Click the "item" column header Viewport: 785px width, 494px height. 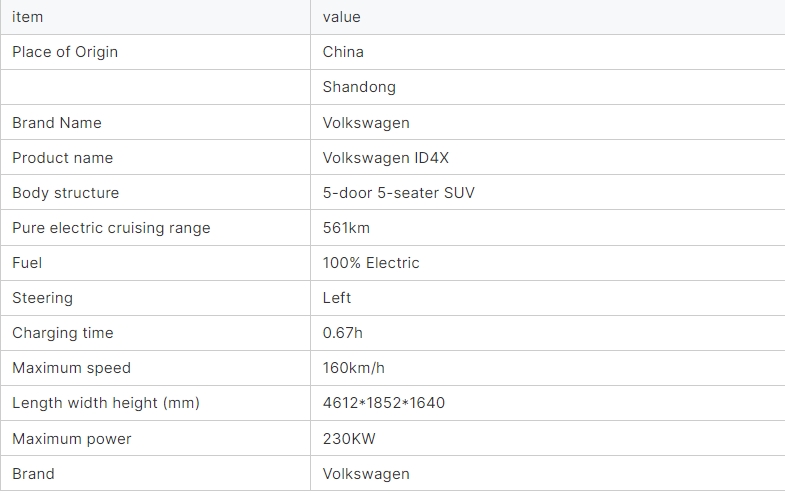point(27,17)
